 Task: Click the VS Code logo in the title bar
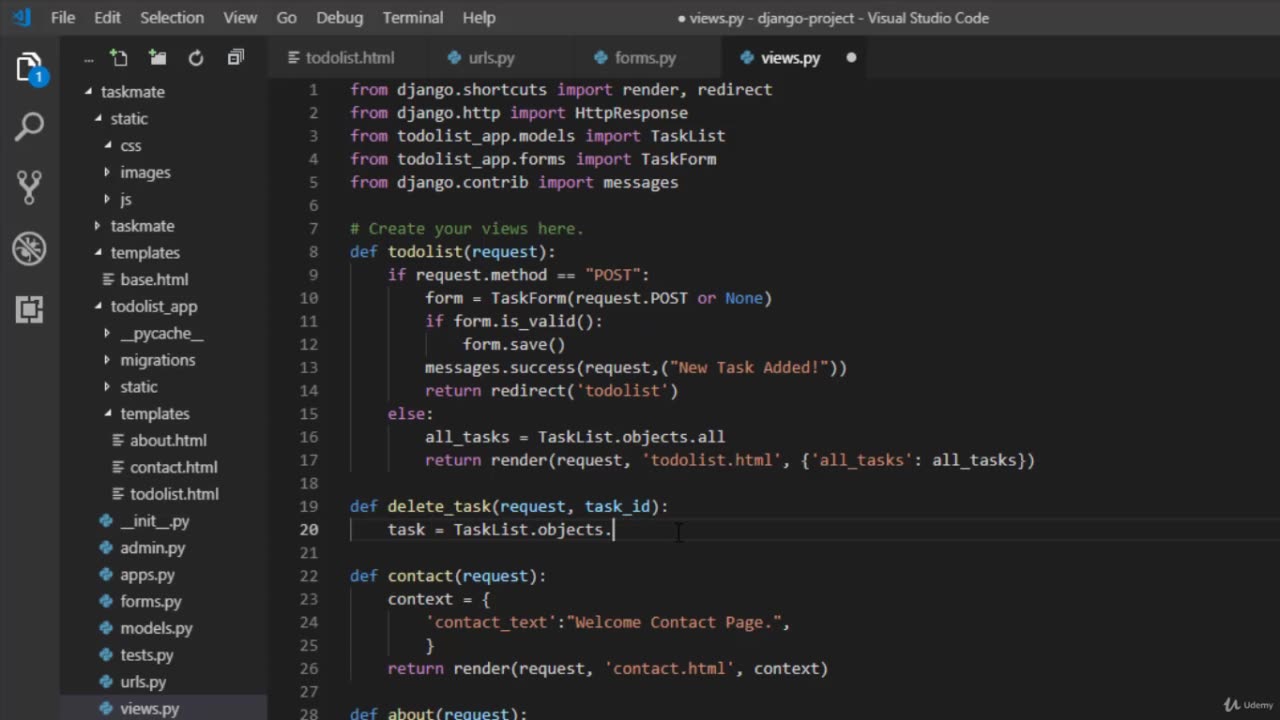point(22,17)
